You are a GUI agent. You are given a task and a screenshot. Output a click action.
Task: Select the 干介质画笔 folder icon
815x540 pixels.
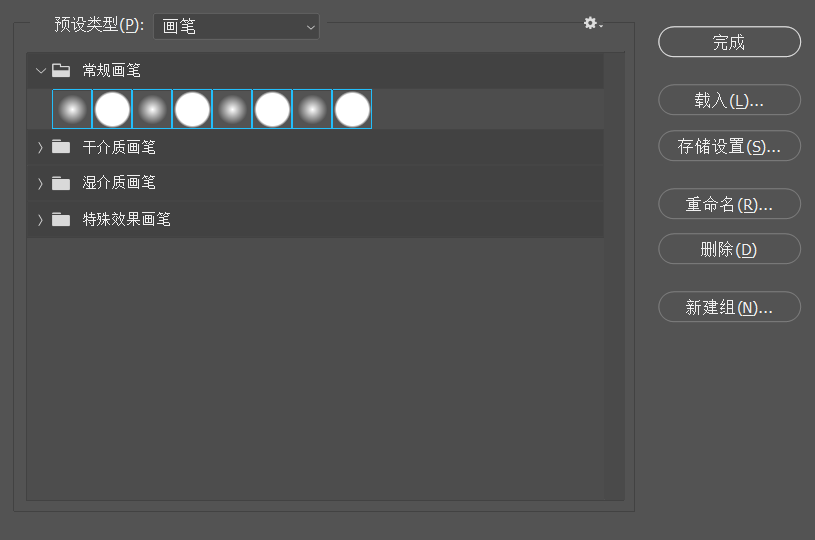[x=61, y=147]
